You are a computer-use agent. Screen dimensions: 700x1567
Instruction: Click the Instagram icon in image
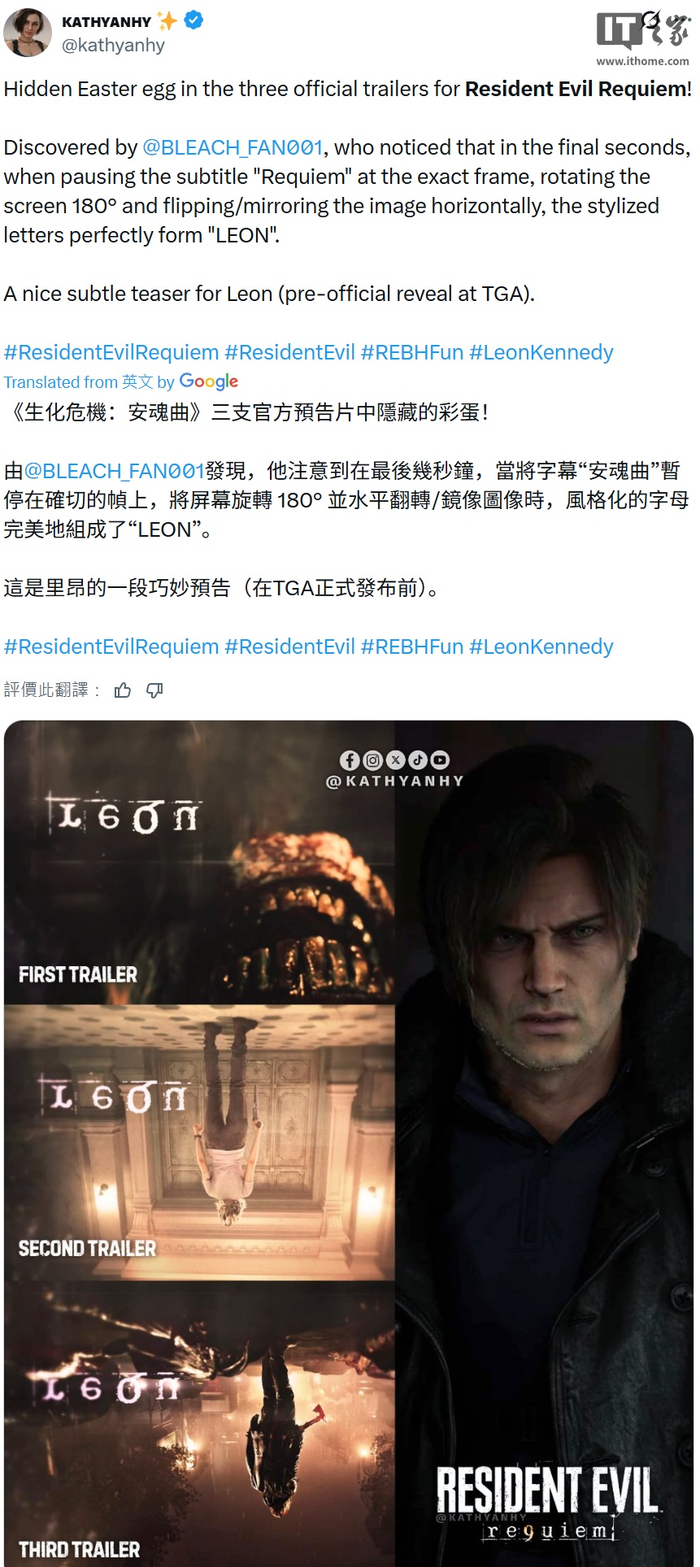(372, 760)
